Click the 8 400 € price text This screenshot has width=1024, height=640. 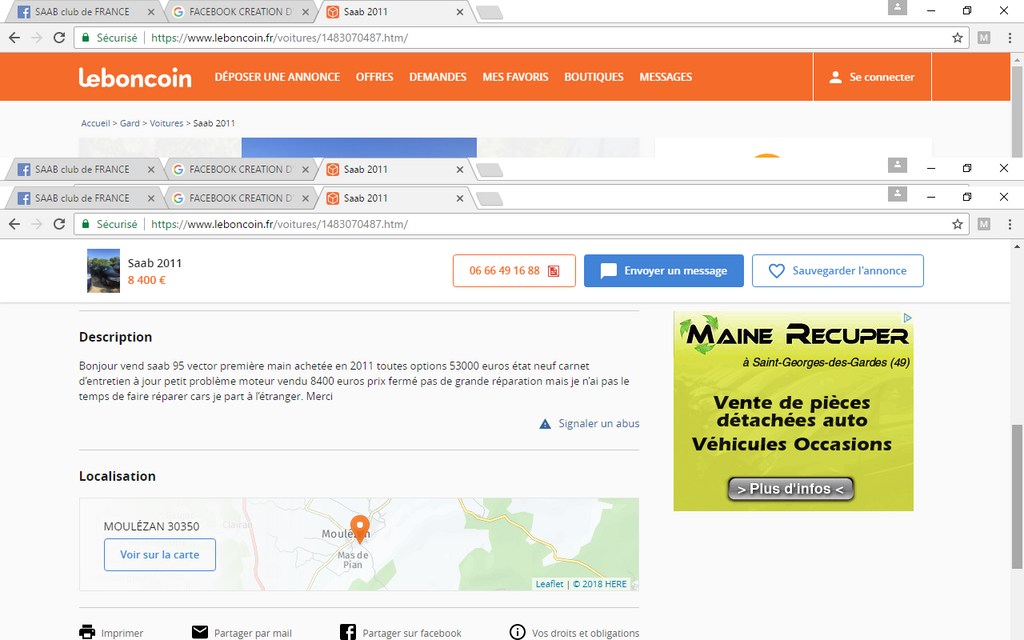[147, 280]
